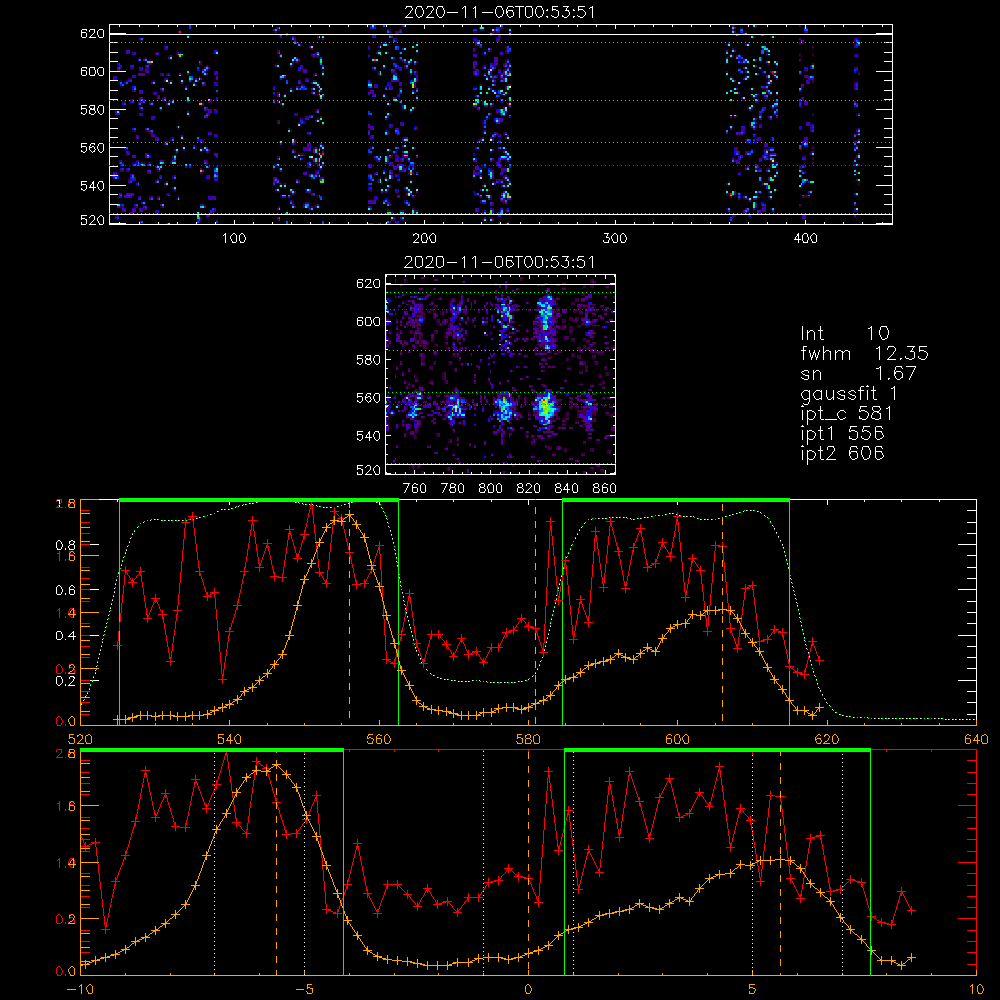Click the white "0.6" y-axis label

66,591
